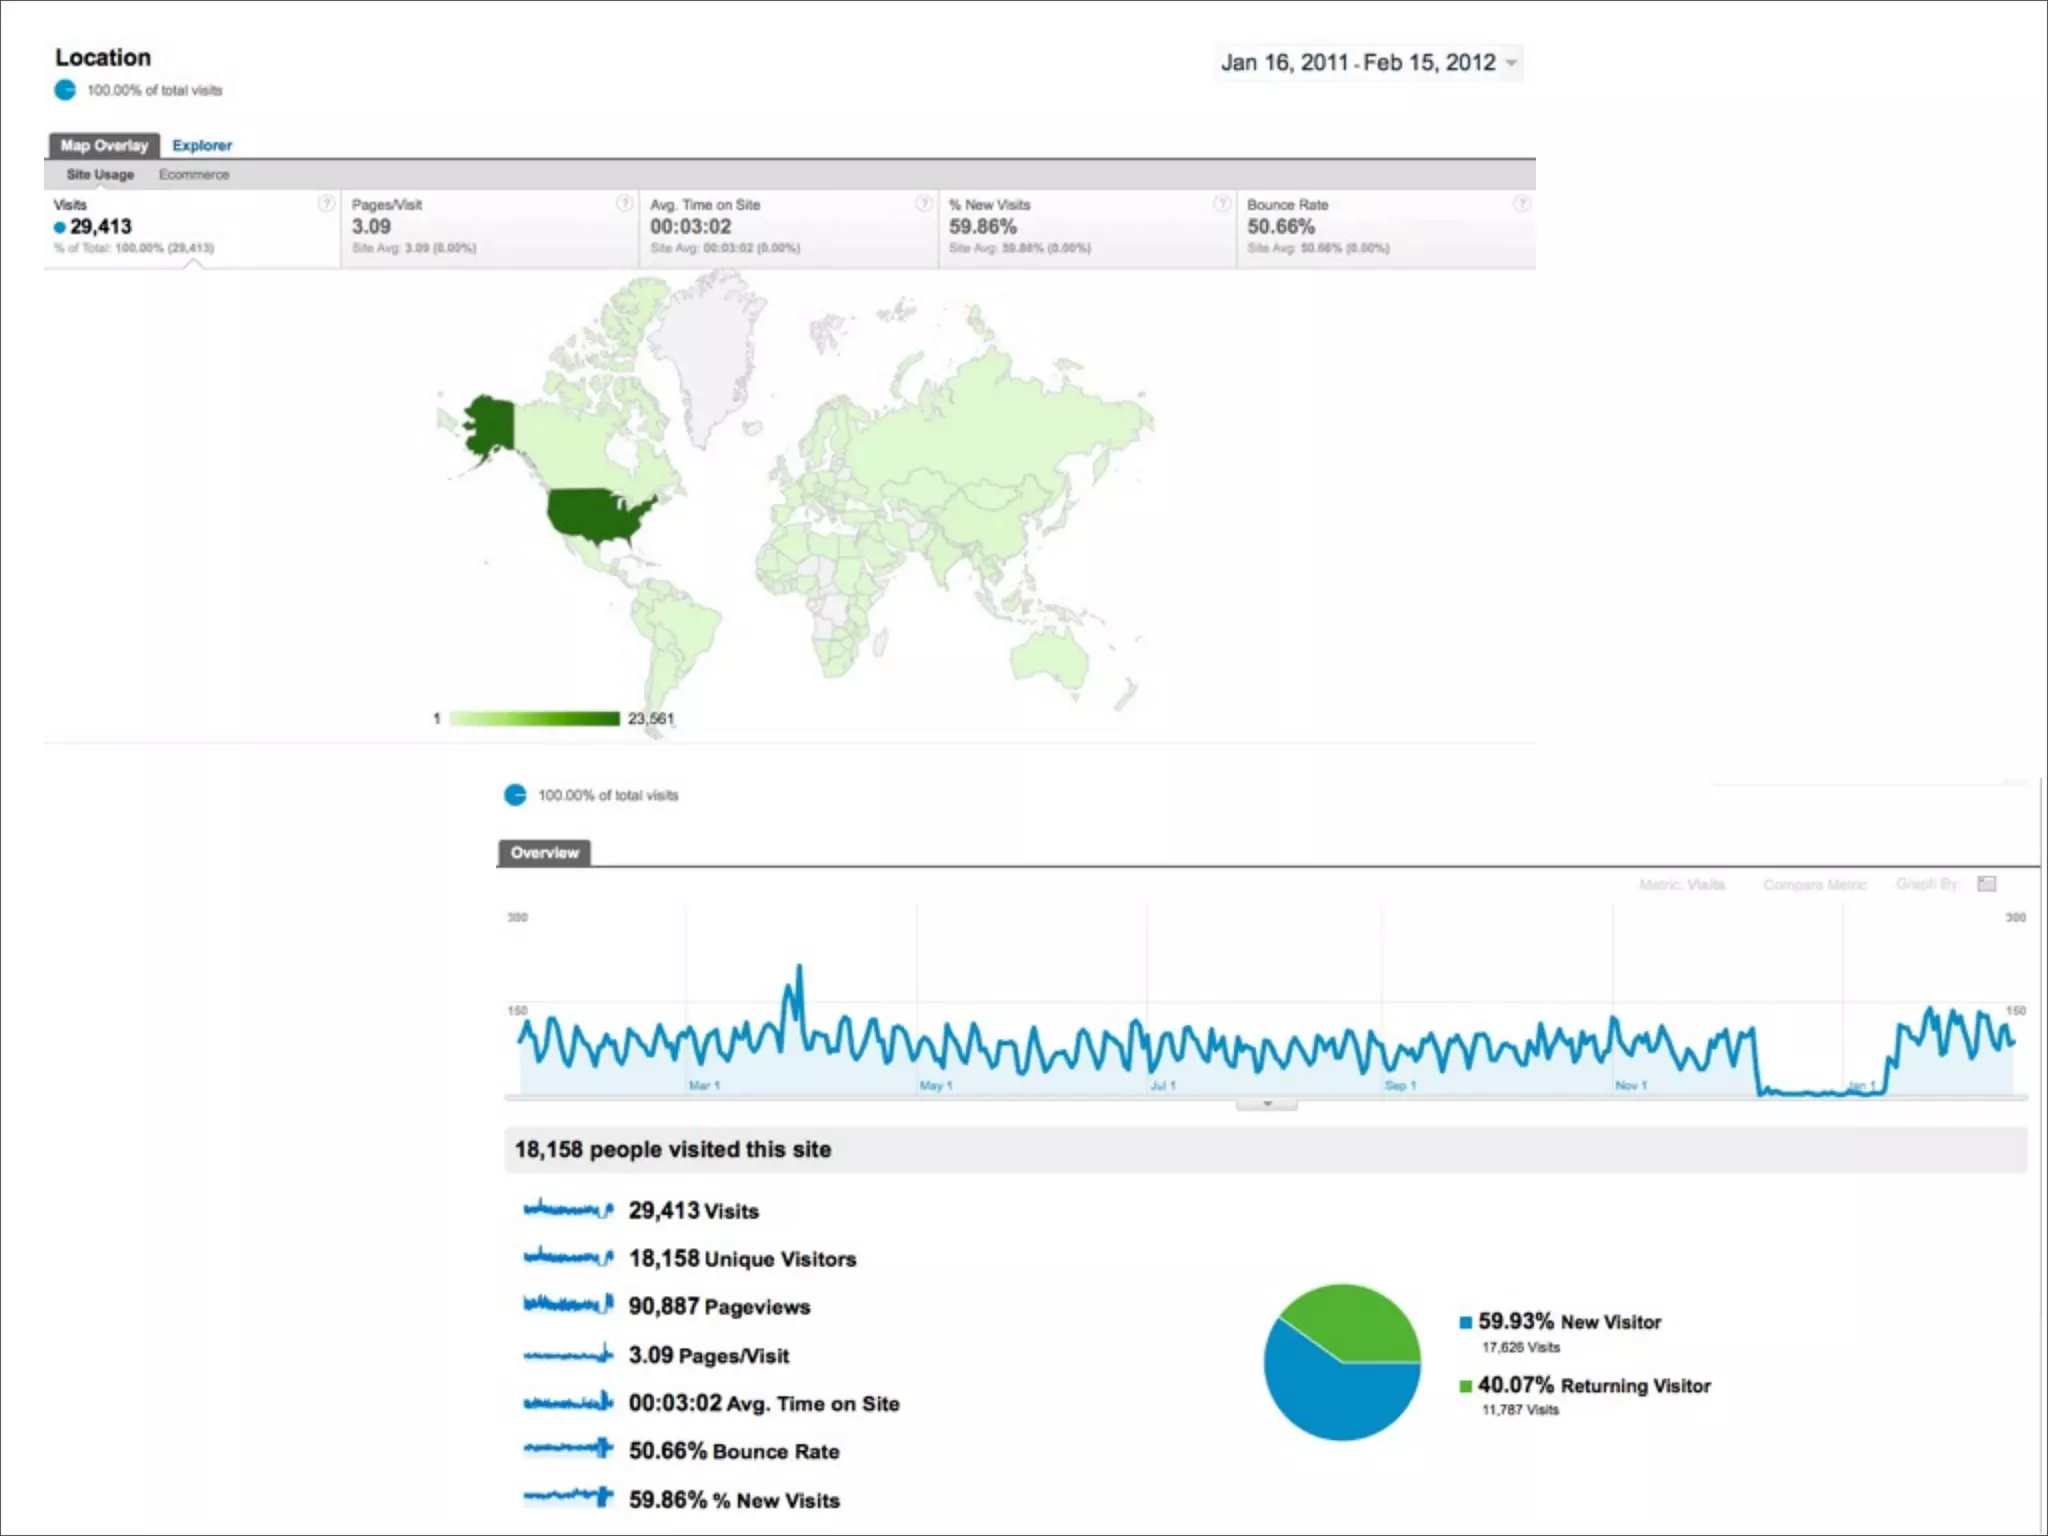Click the Pageviews sparkline icon
This screenshot has height=1536, width=2048.
click(x=568, y=1304)
